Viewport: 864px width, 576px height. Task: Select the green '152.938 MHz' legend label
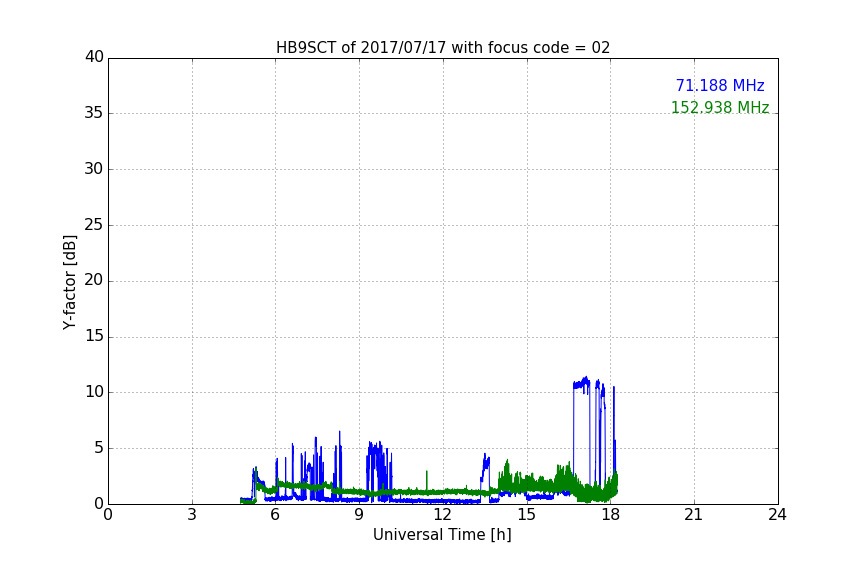(720, 107)
